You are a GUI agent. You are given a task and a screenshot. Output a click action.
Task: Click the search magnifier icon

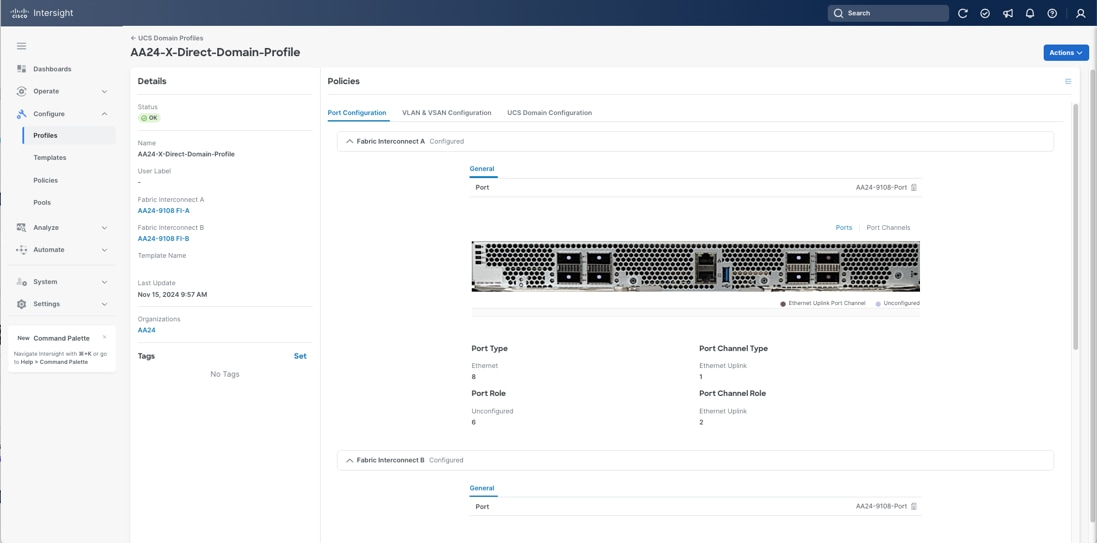point(839,13)
